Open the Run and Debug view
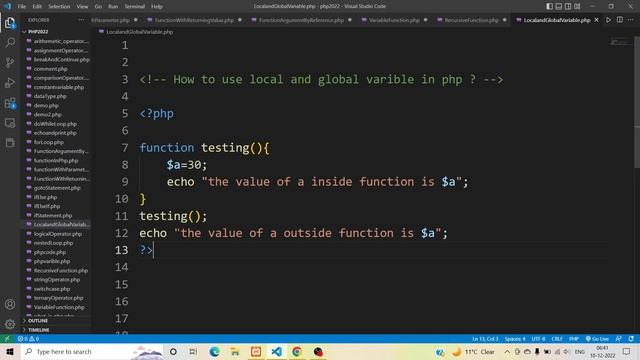 (x=10, y=82)
